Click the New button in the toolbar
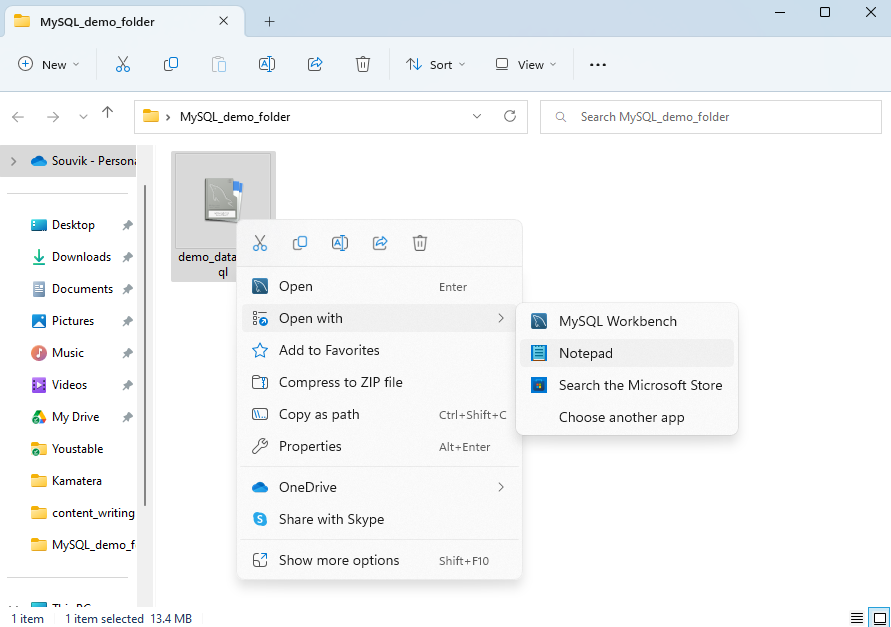Image resolution: width=891 pixels, height=627 pixels. click(x=47, y=64)
